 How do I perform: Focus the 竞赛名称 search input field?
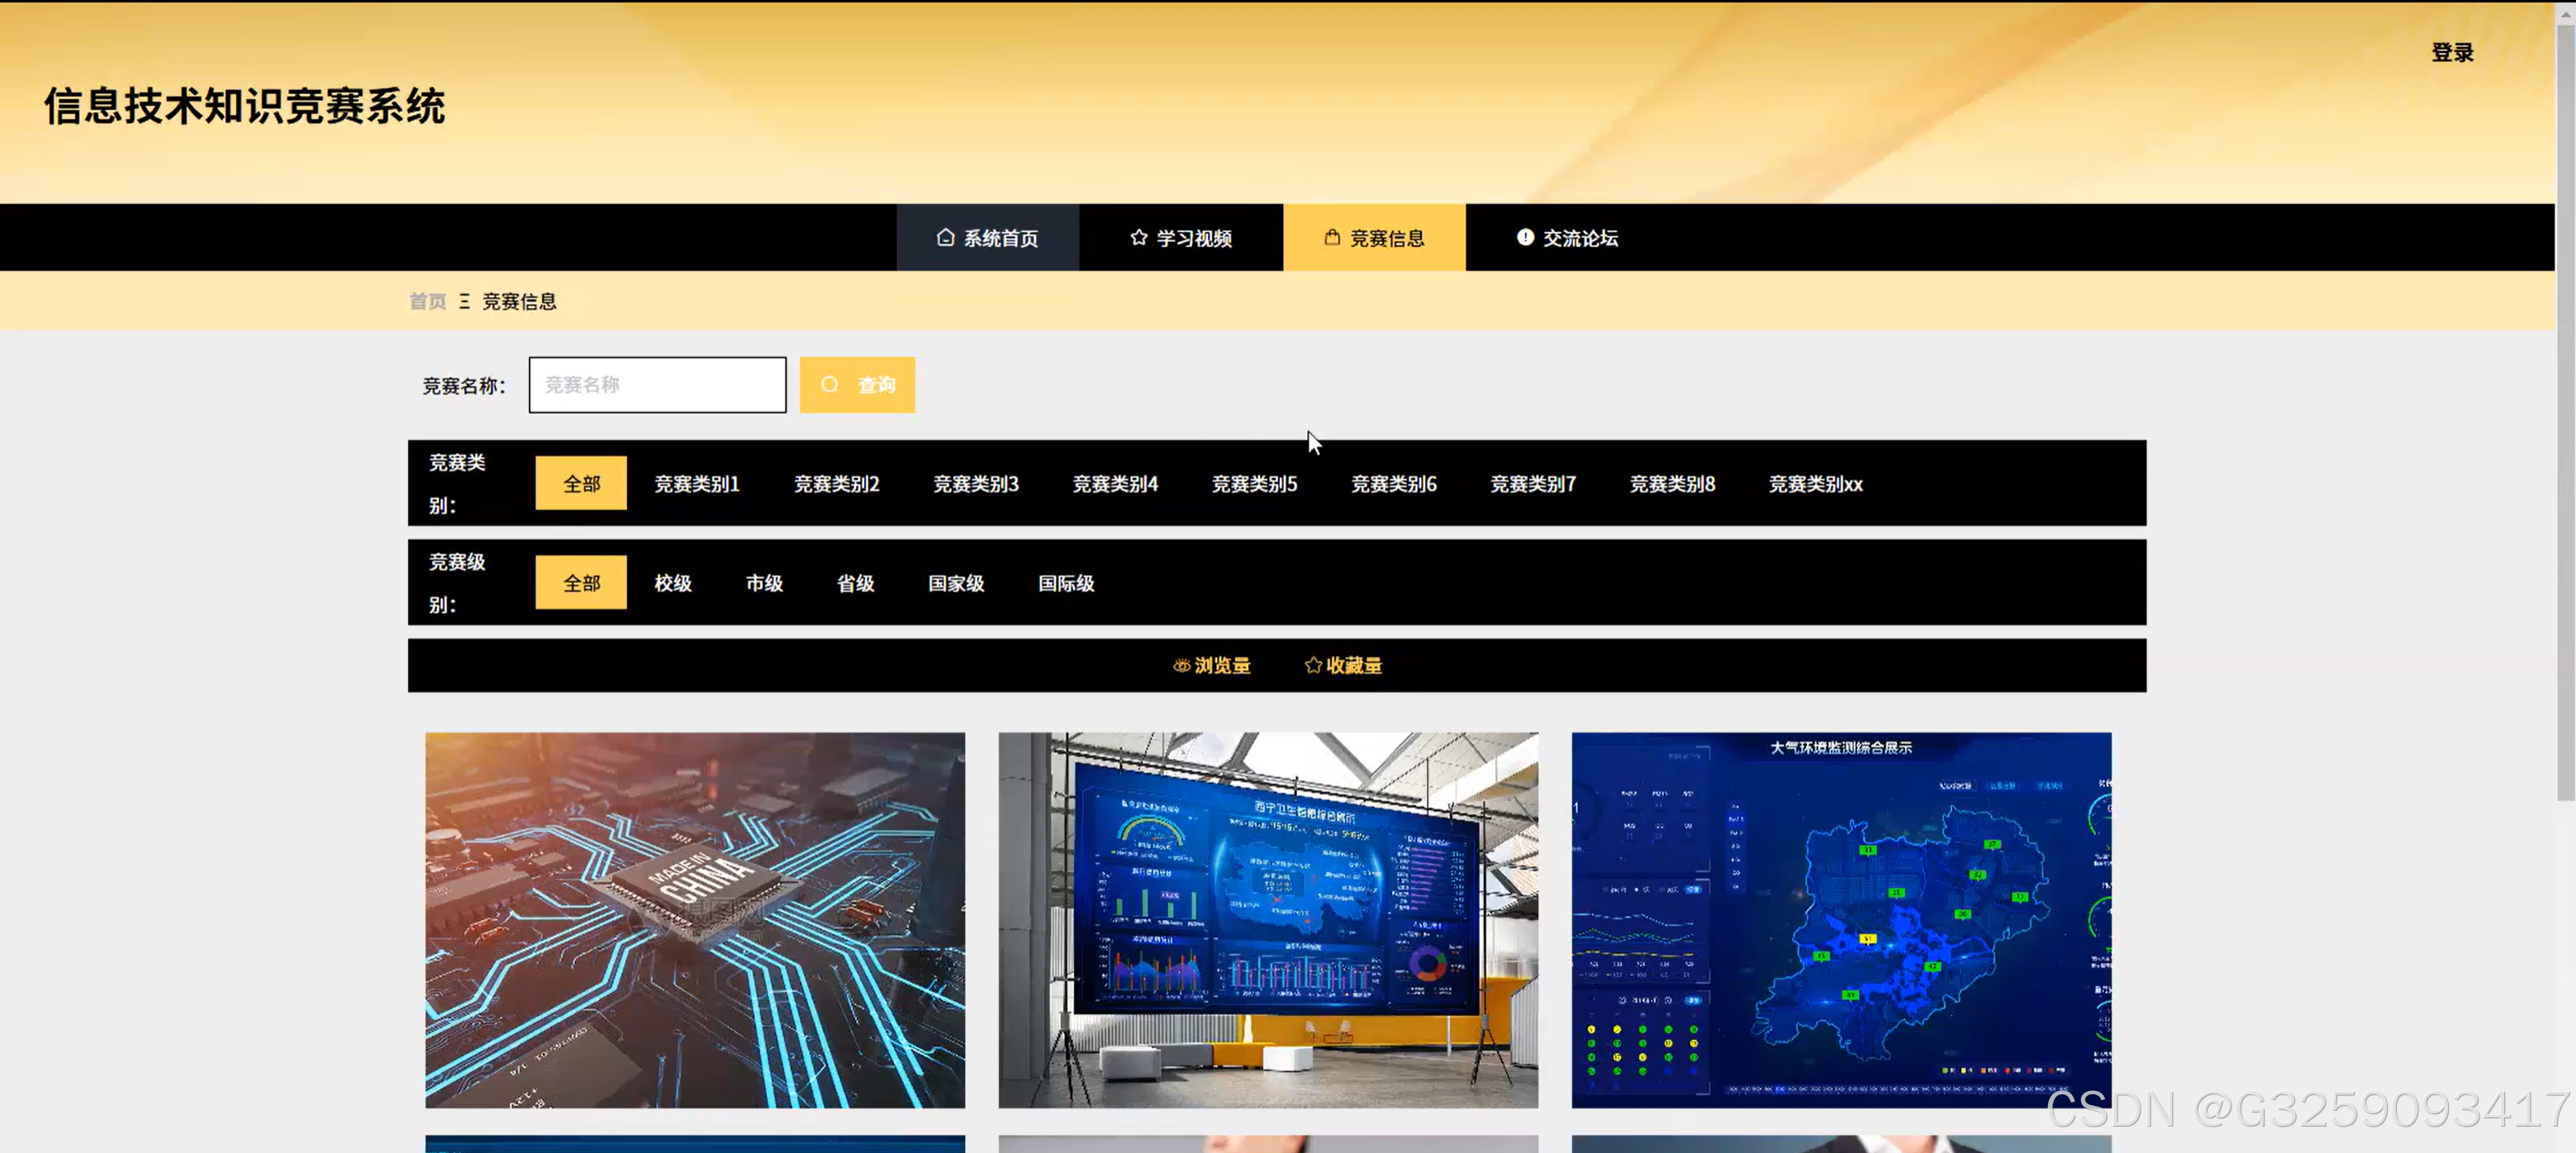(x=657, y=385)
